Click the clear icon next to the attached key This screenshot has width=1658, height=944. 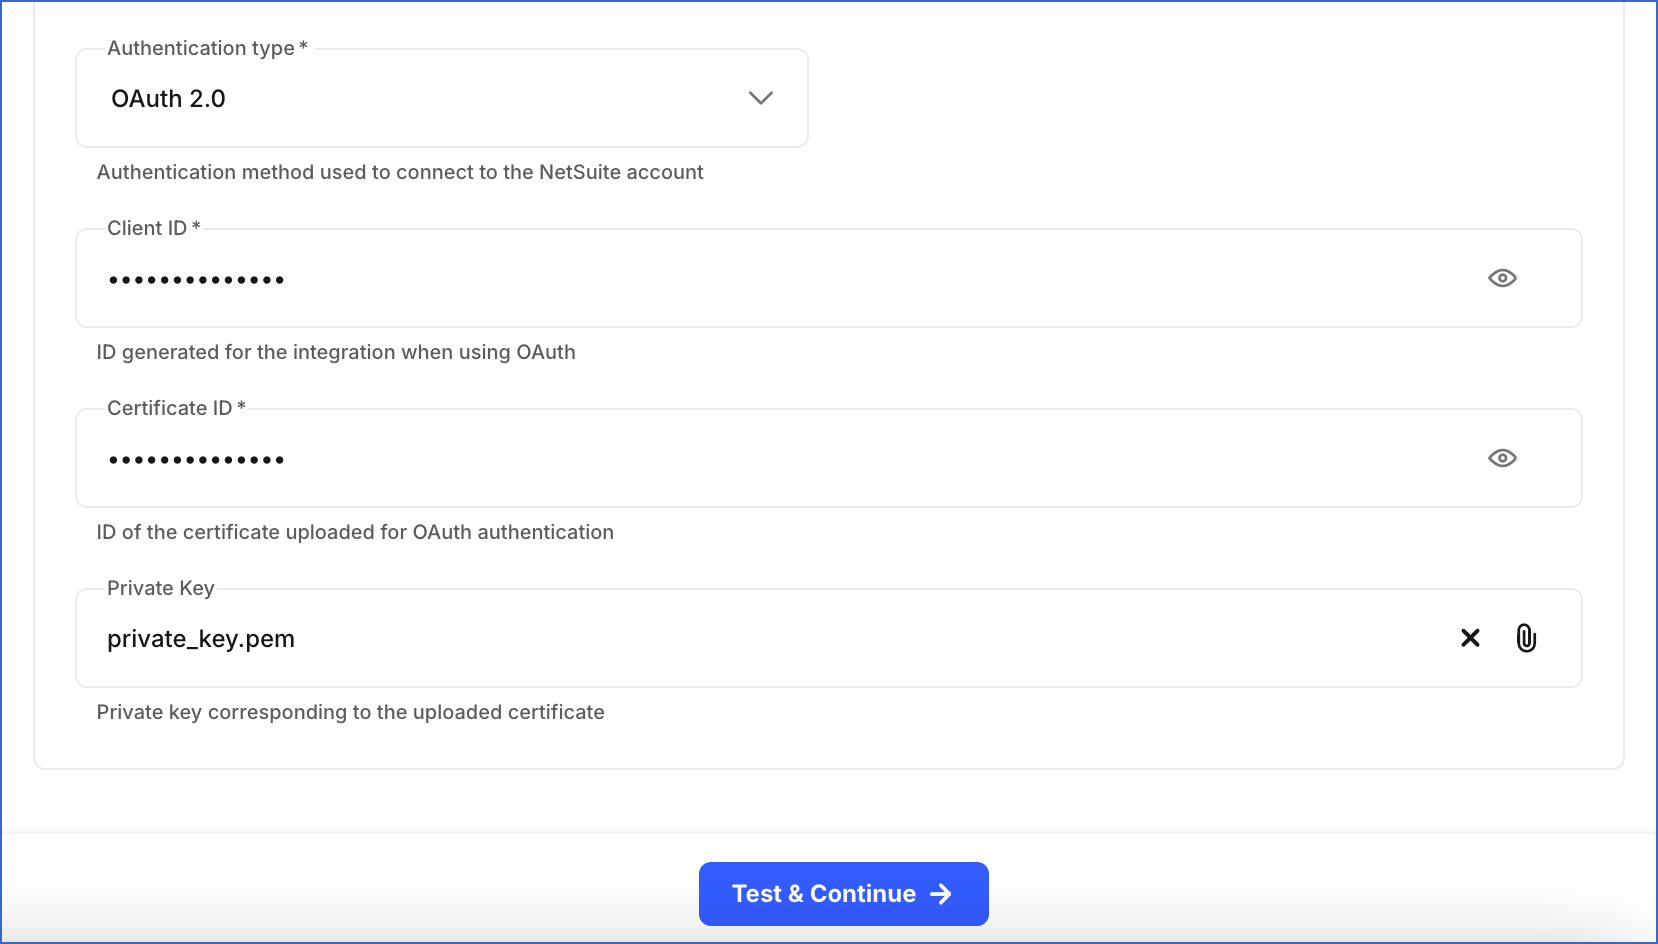click(1470, 638)
